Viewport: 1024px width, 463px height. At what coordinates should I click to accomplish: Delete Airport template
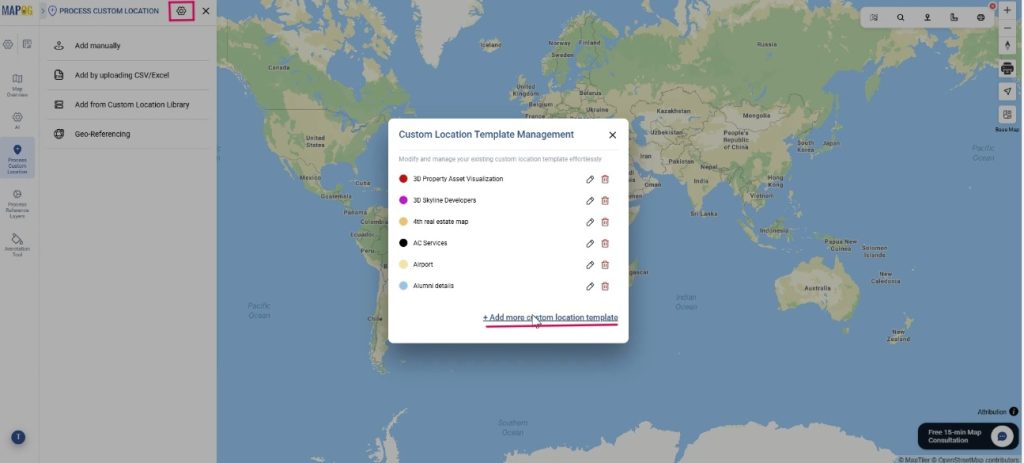[605, 265]
